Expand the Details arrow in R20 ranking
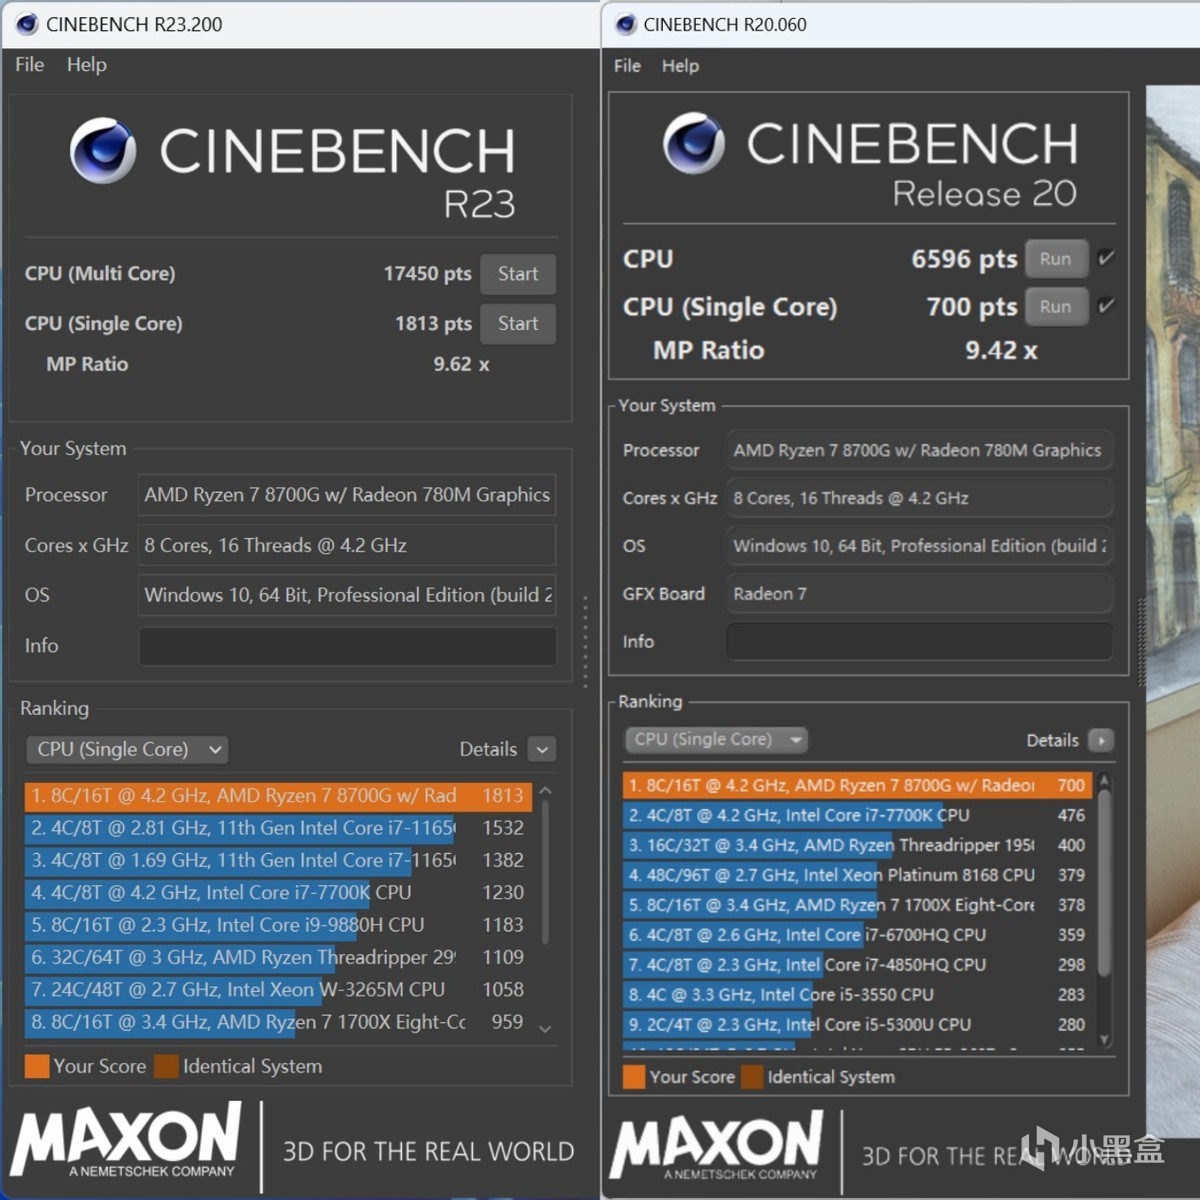Viewport: 1200px width, 1200px height. click(1101, 740)
